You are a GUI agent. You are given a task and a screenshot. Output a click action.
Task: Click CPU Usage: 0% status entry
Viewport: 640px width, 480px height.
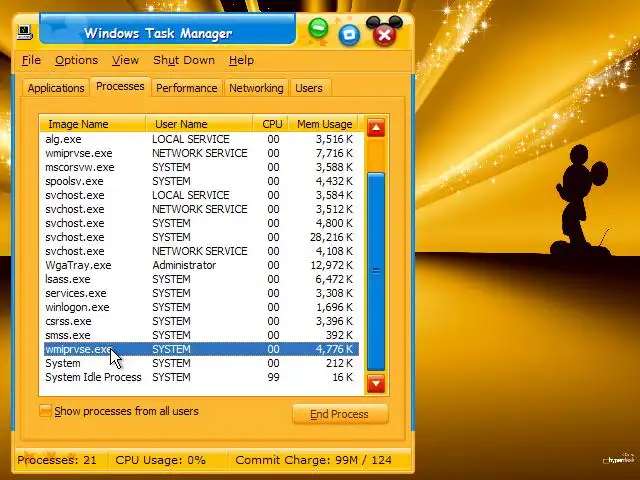(160, 460)
